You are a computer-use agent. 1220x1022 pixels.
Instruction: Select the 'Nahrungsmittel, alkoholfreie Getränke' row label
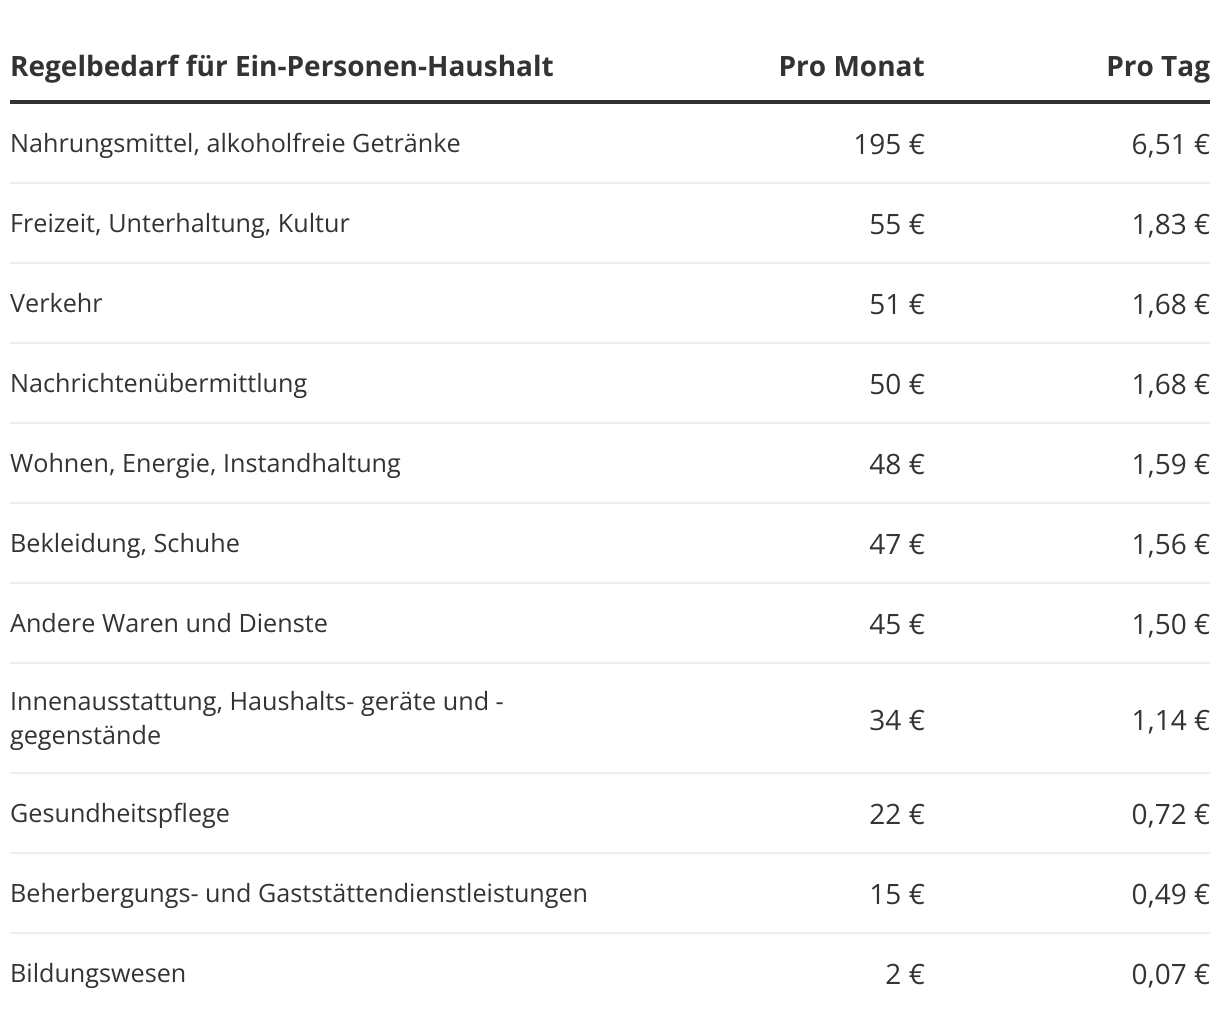click(x=235, y=143)
